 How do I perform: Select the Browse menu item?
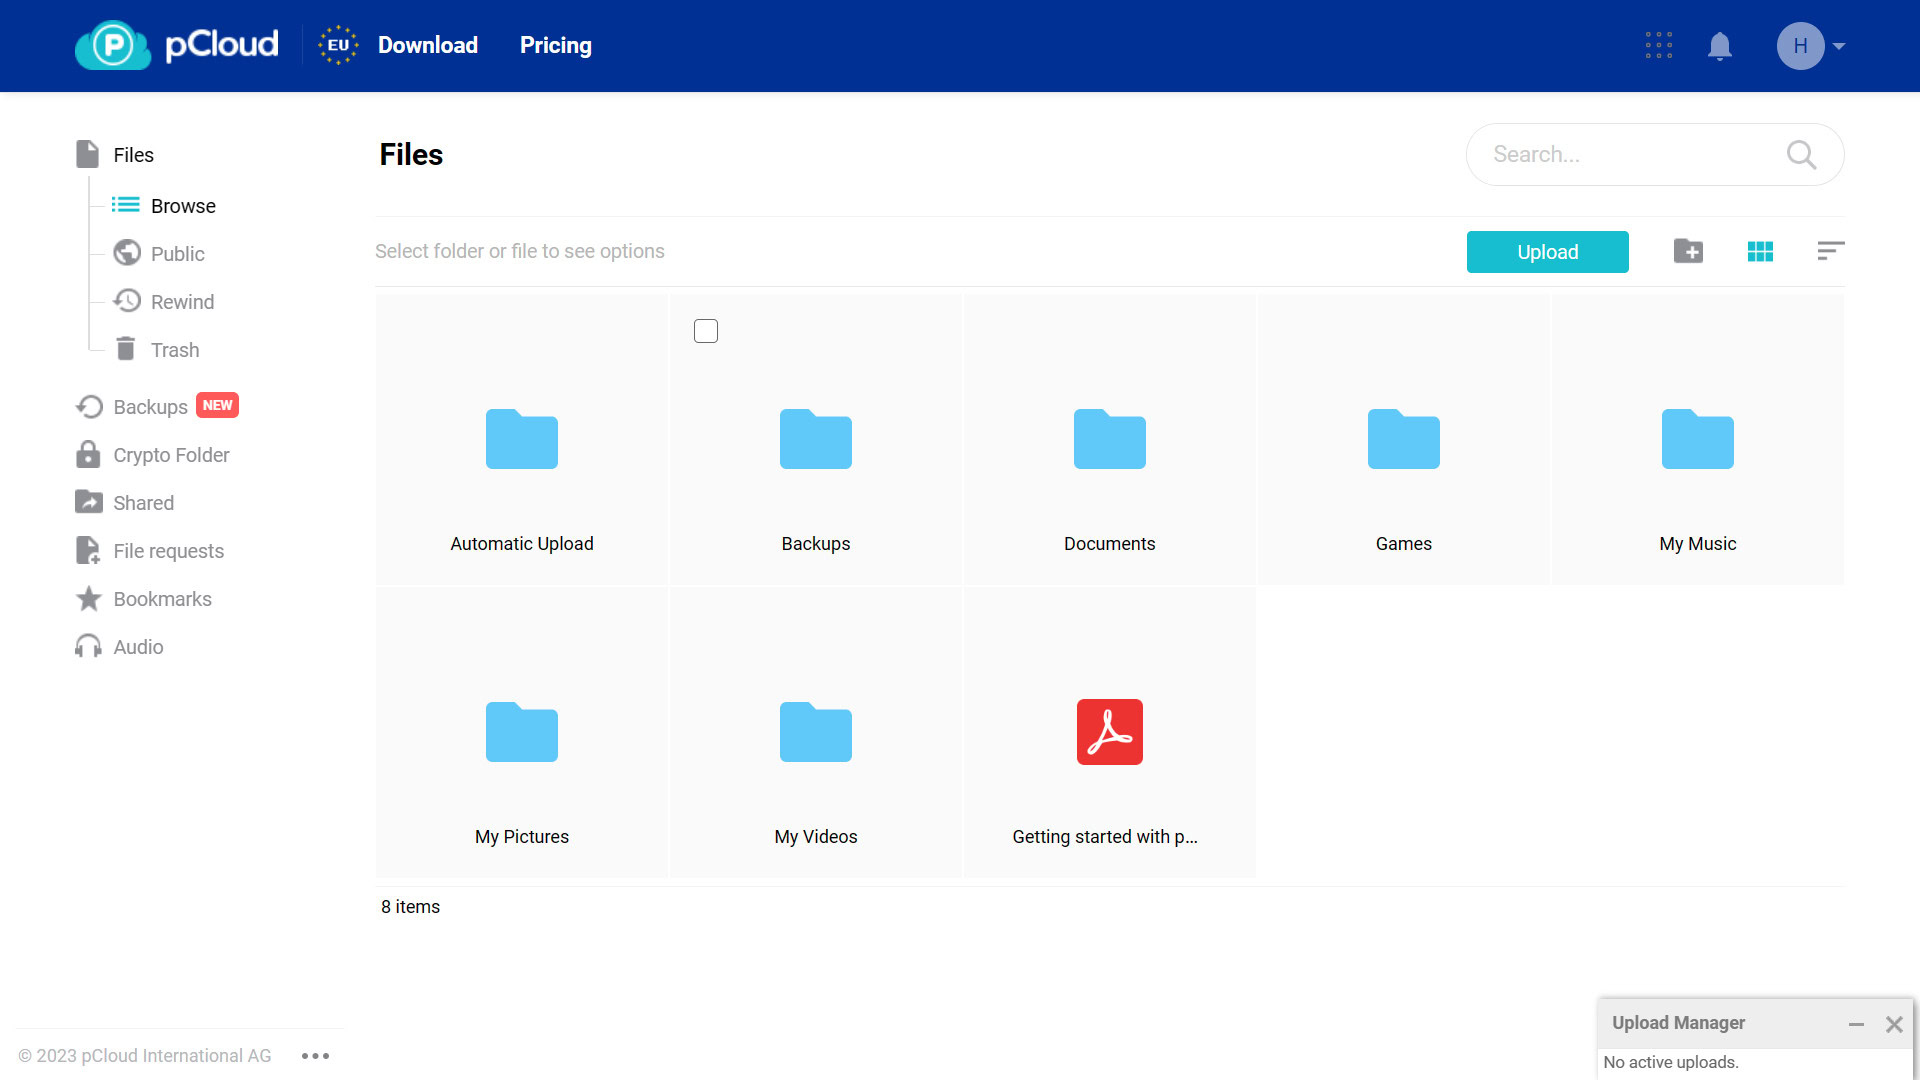click(183, 204)
